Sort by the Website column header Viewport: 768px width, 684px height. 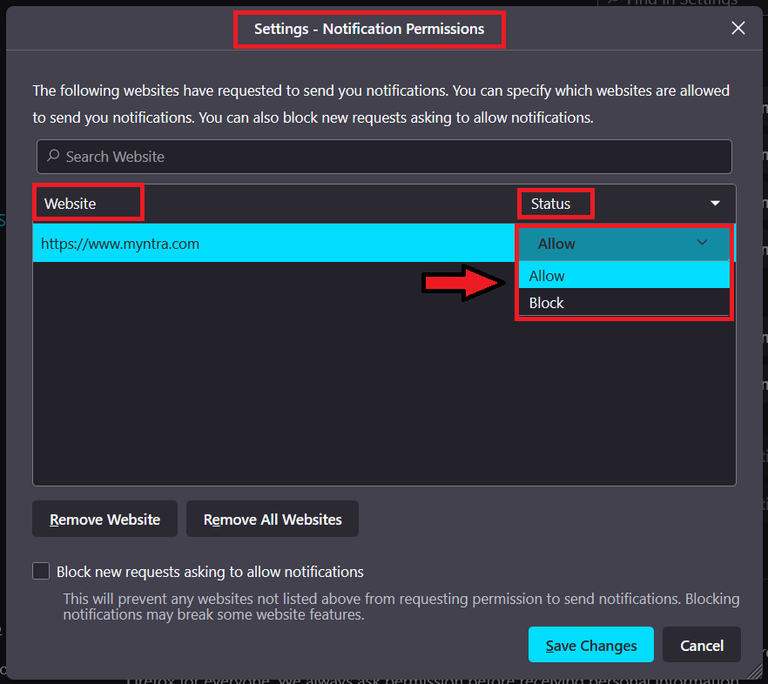(70, 203)
